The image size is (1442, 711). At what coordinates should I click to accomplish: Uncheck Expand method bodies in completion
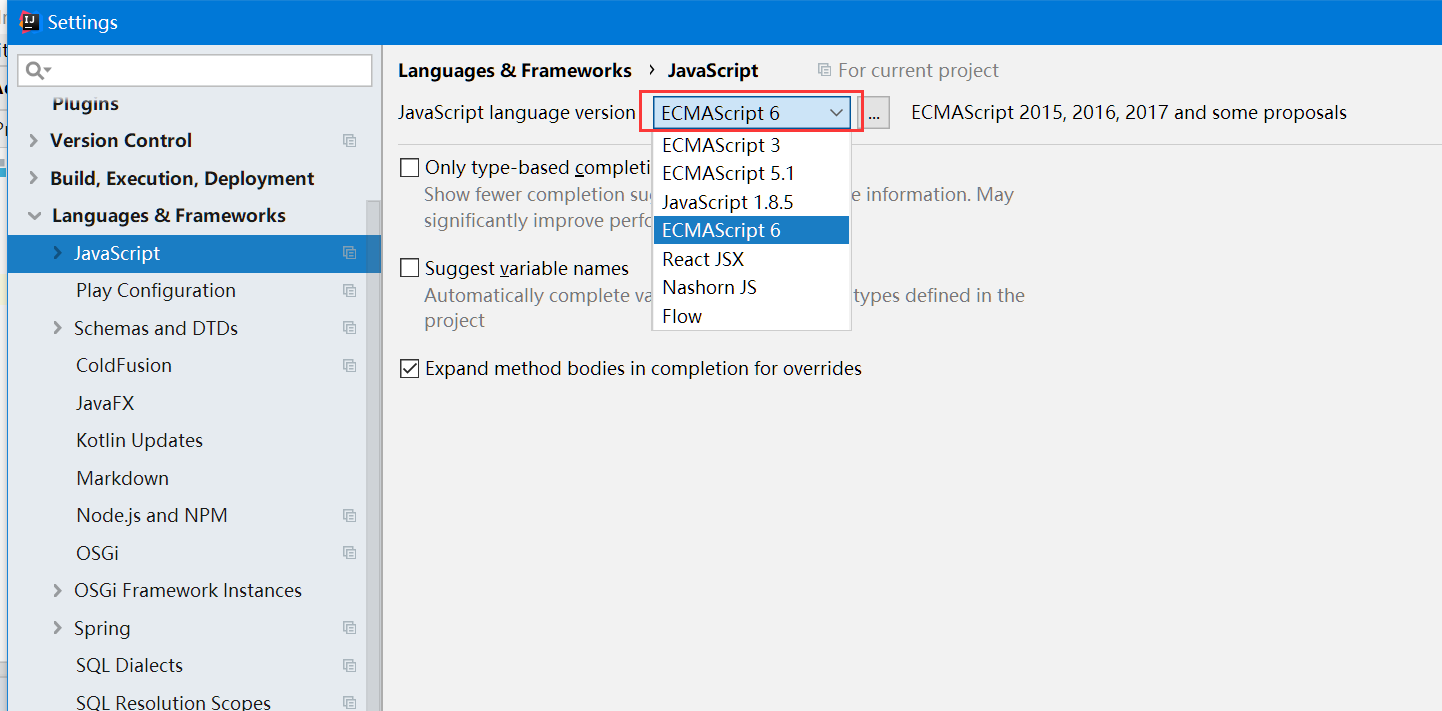[x=409, y=369]
